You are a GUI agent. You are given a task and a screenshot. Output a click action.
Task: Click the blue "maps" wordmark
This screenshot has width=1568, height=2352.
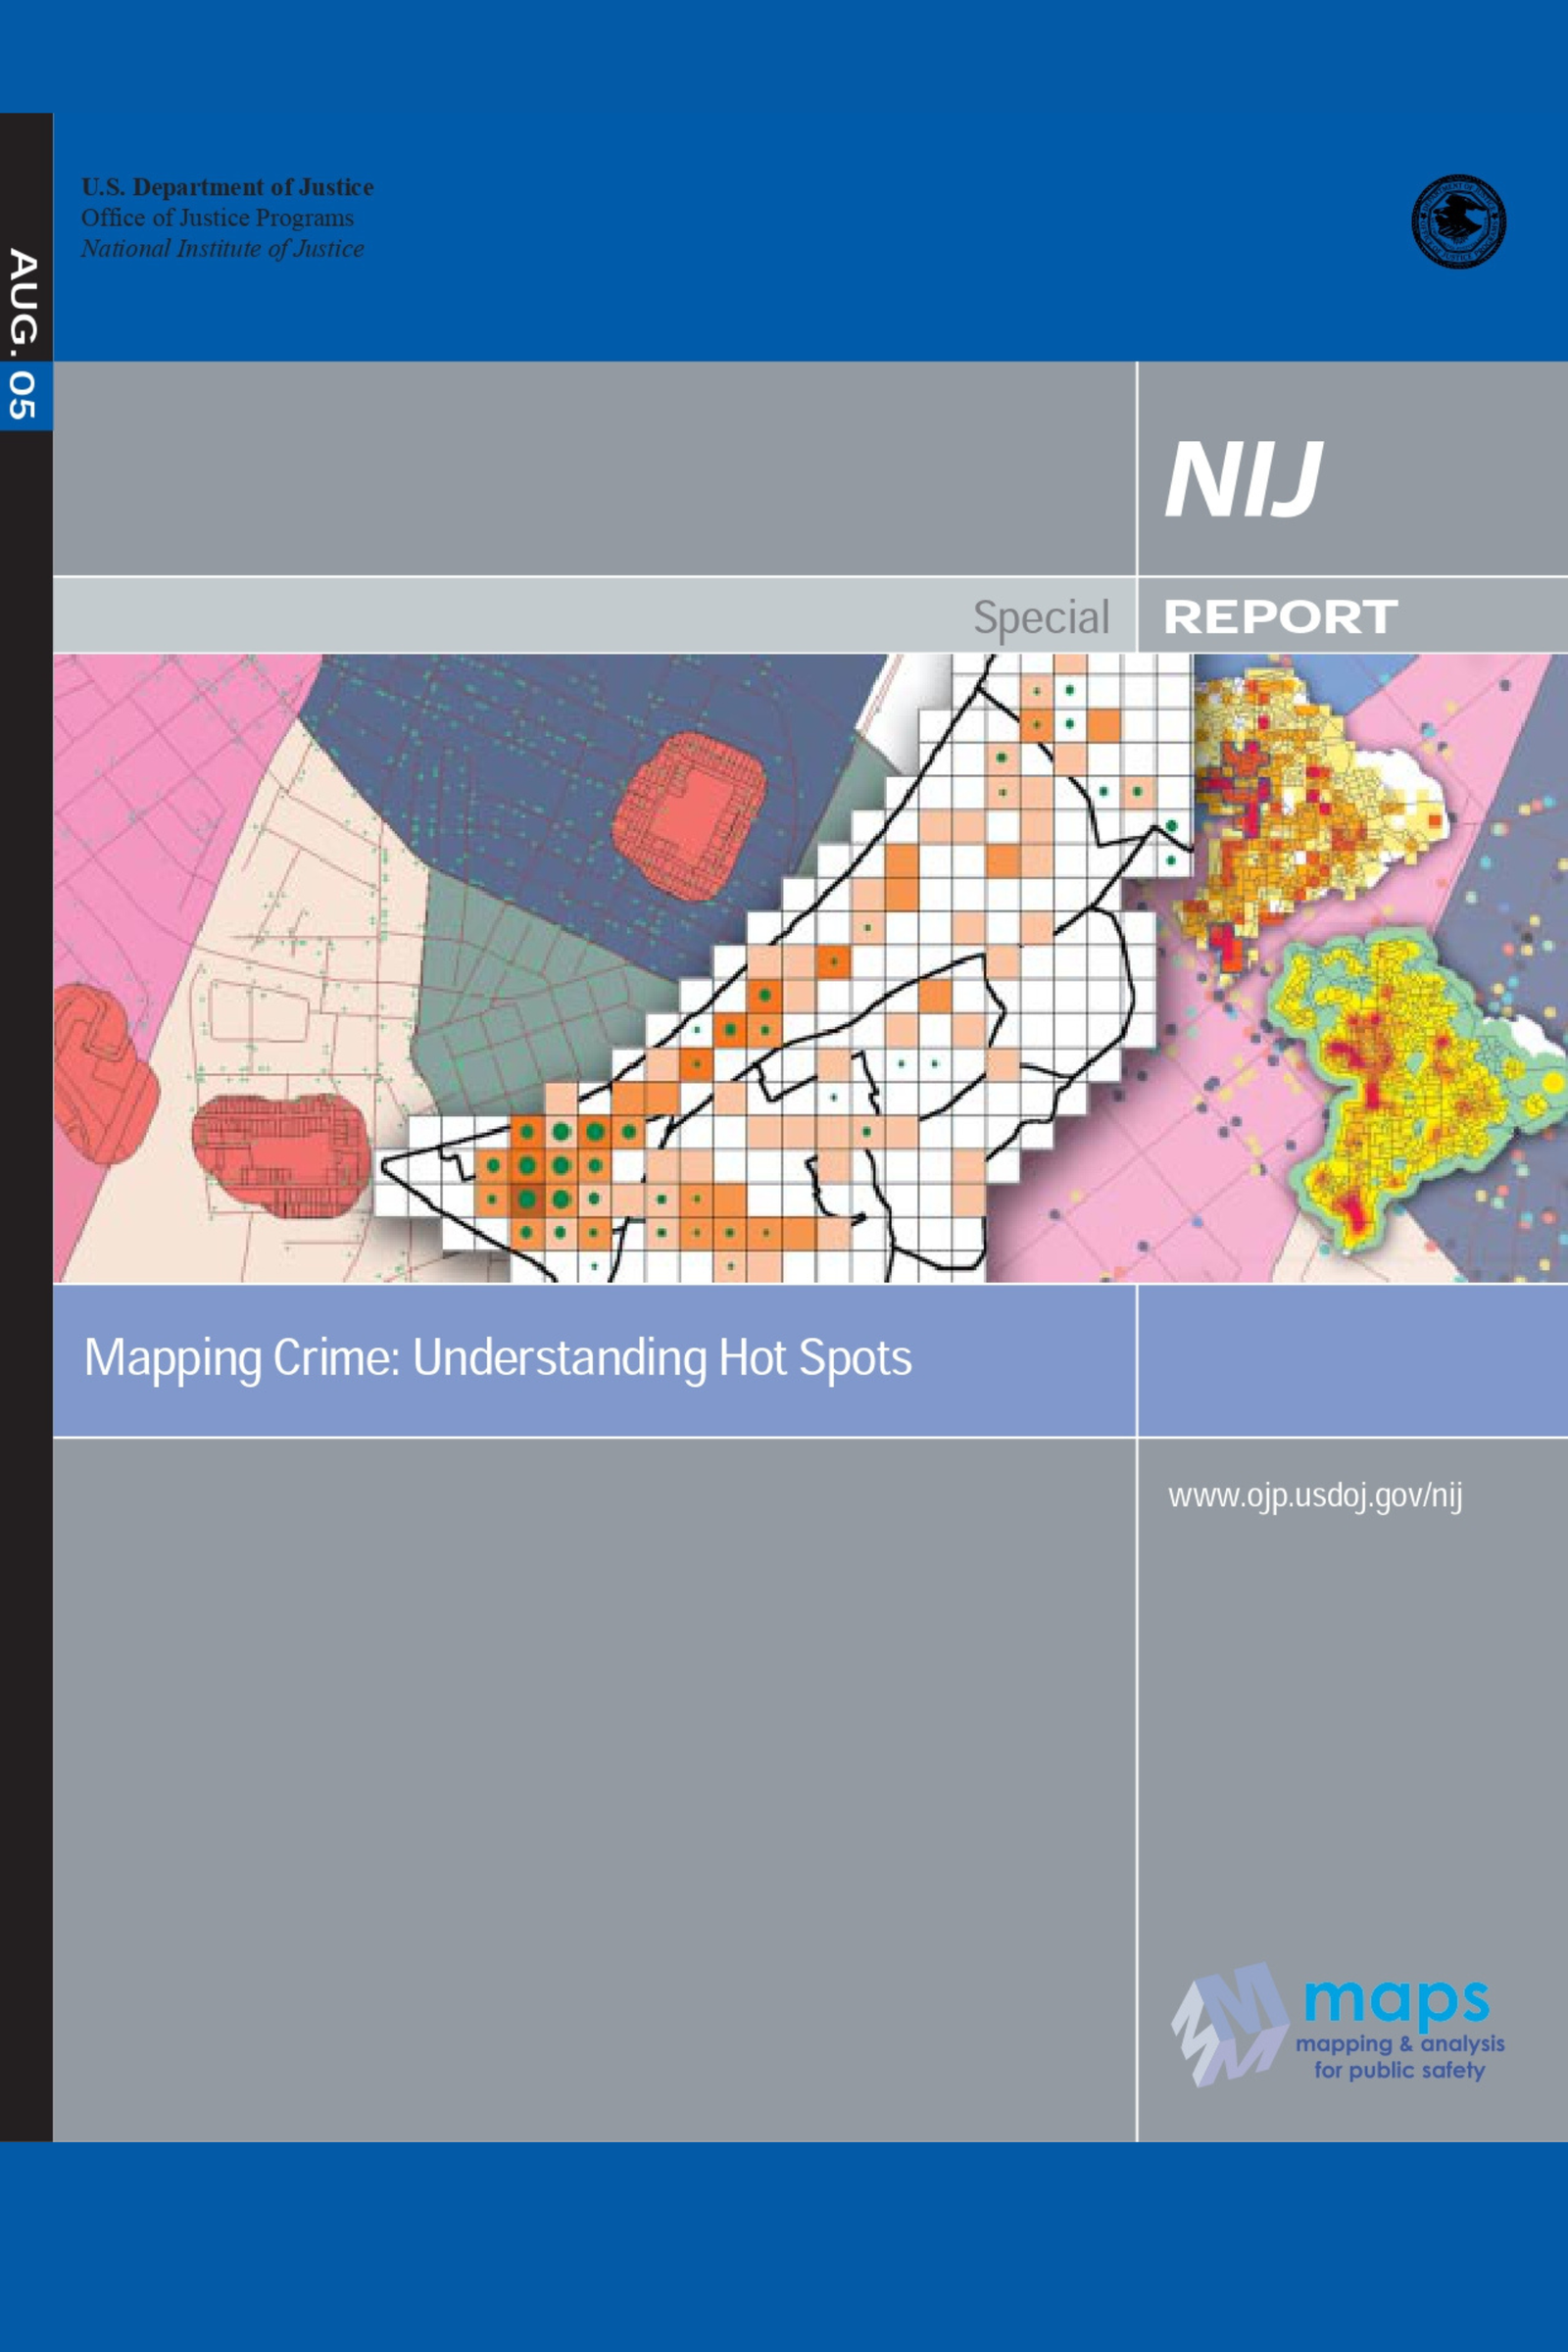pyautogui.click(x=1397, y=1999)
